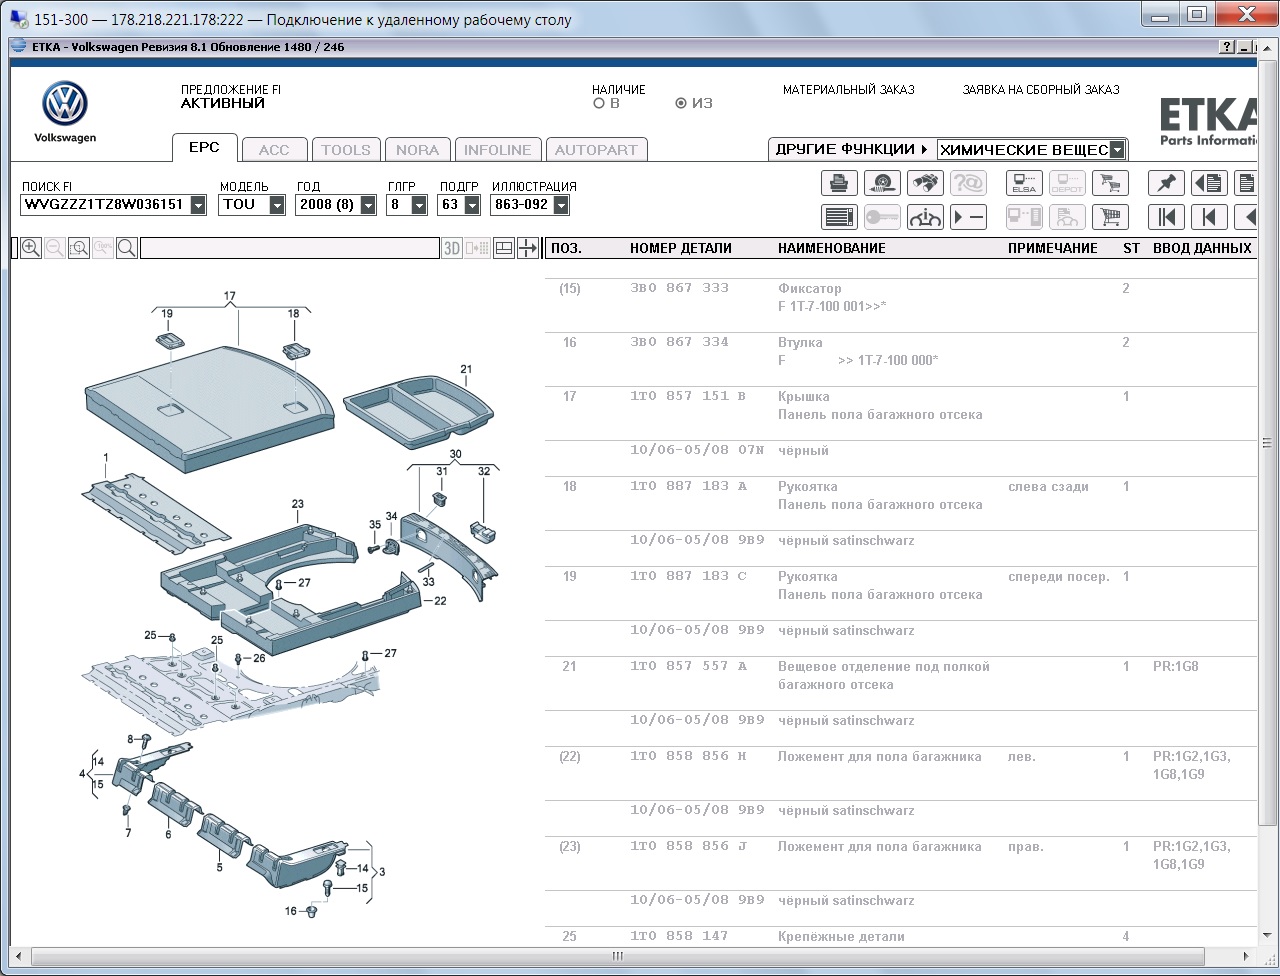The height and width of the screenshot is (976, 1280).
Task: Toggle the split-panel layout icon
Action: tap(505, 248)
